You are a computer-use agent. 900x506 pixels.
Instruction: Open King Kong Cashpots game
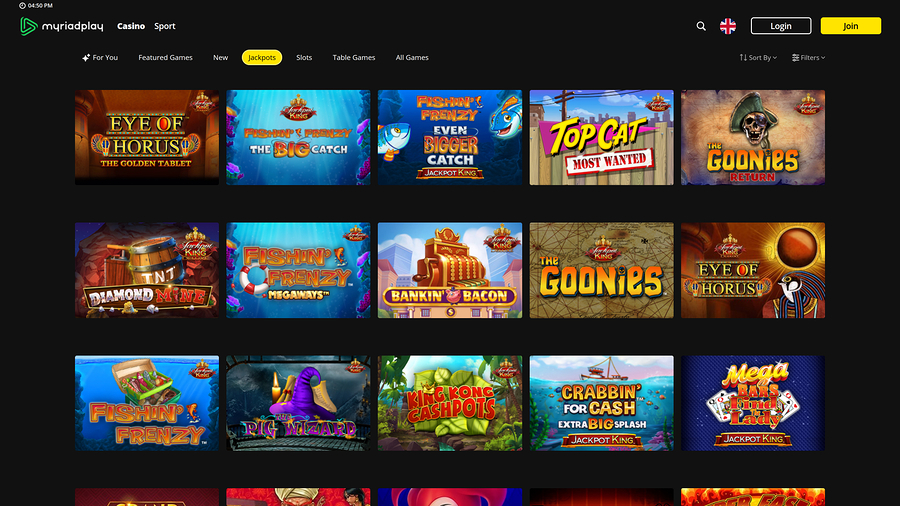(x=450, y=403)
